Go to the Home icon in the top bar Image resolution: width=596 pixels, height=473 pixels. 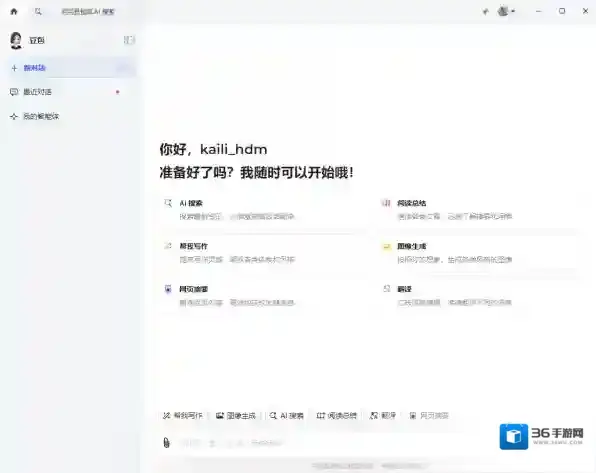[x=14, y=11]
